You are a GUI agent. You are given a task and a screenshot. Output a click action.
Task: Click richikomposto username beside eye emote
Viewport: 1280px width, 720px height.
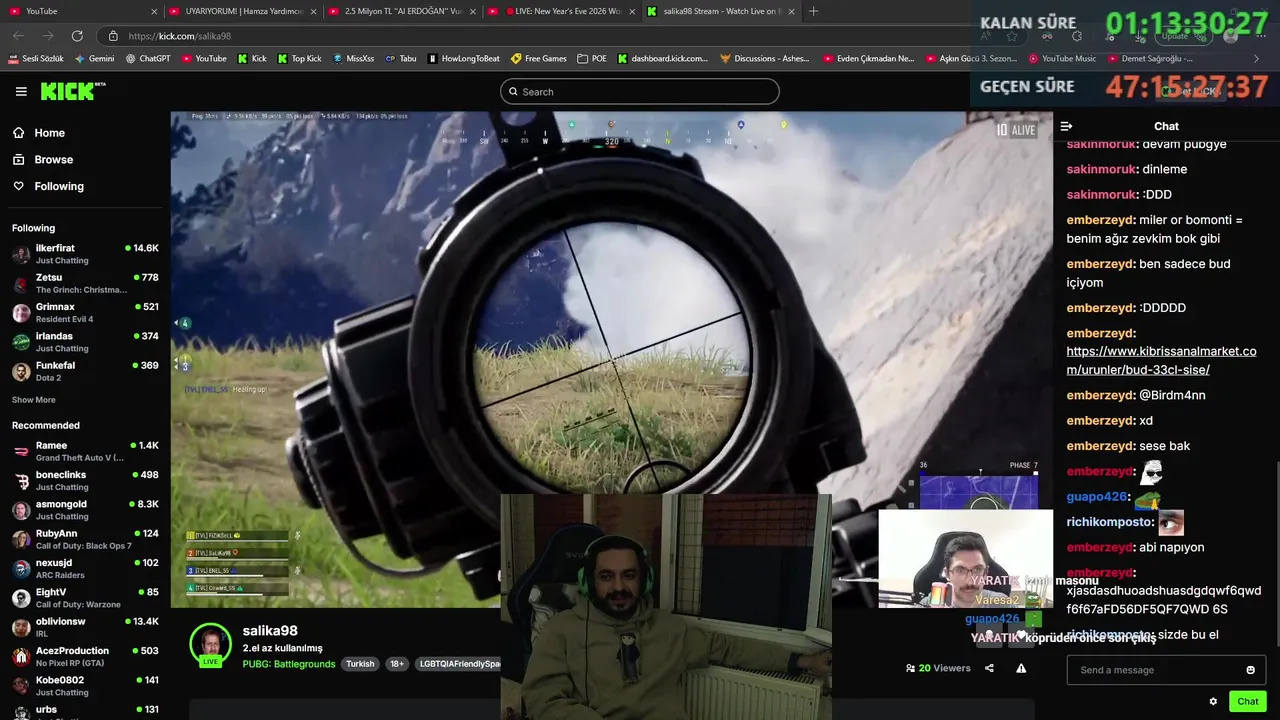[x=1110, y=522]
